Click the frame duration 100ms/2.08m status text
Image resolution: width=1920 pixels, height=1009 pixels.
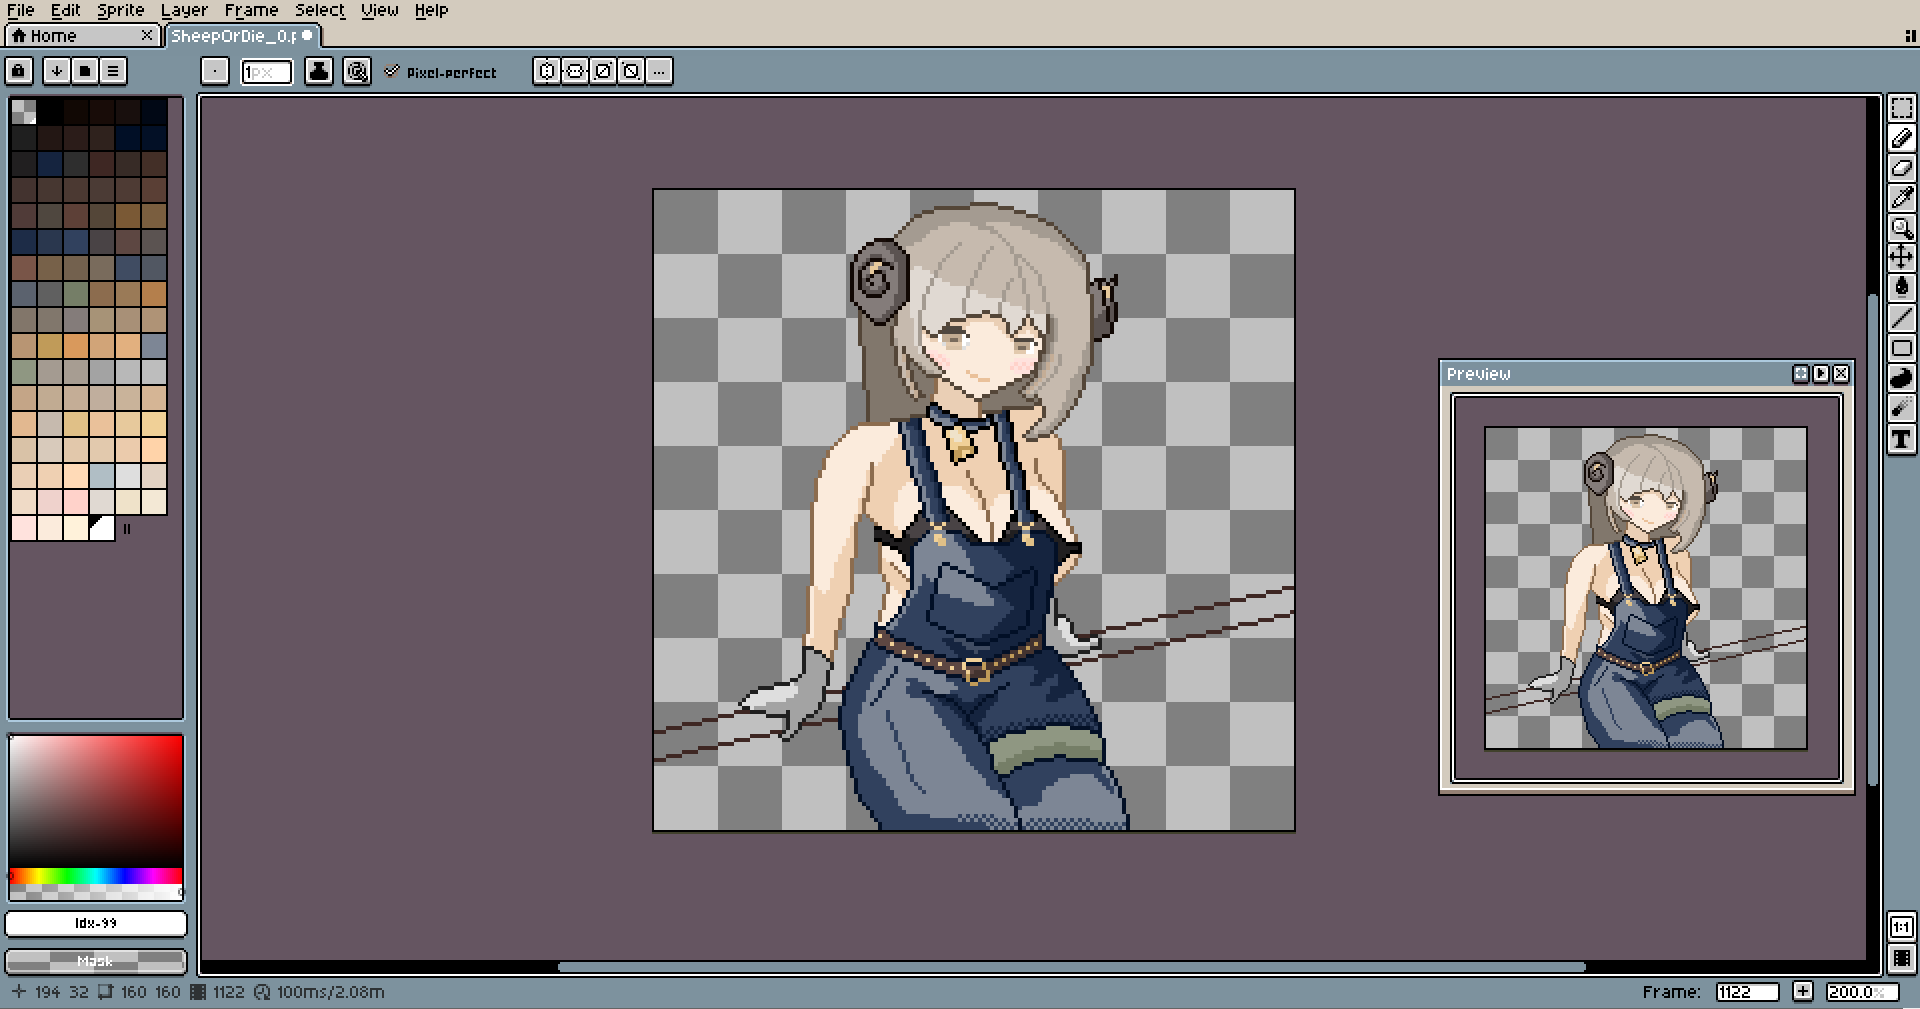point(330,992)
